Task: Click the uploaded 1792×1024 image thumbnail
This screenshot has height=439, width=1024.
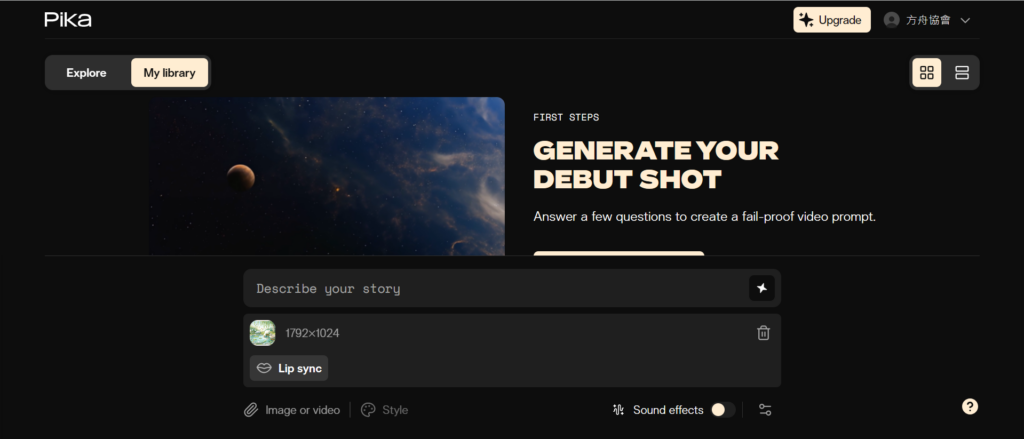Action: pos(263,333)
